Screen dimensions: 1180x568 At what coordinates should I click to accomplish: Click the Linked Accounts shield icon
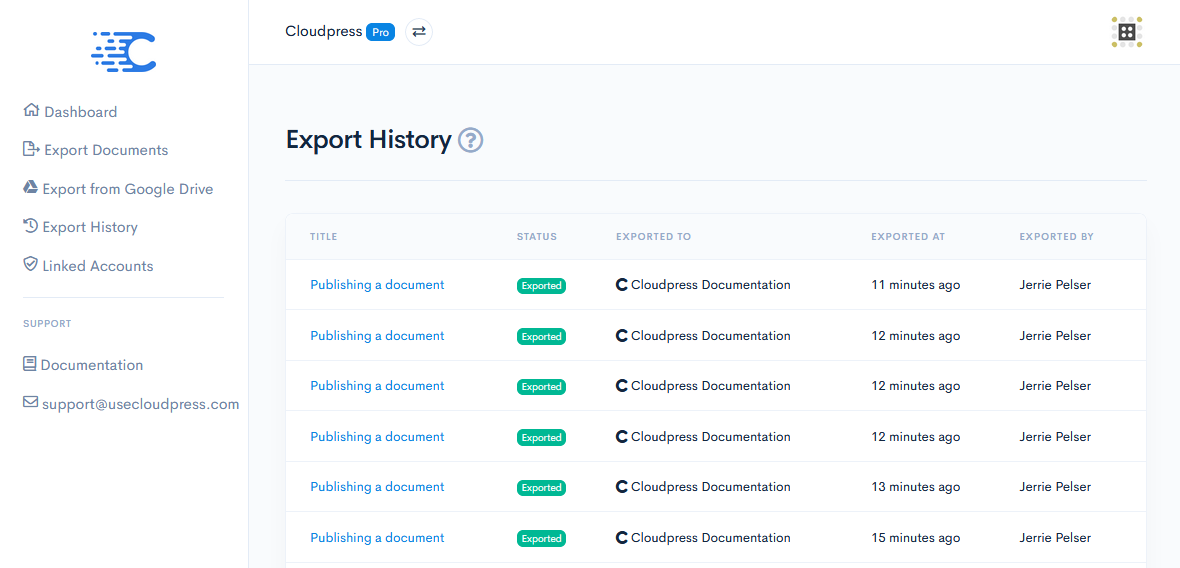(x=30, y=264)
